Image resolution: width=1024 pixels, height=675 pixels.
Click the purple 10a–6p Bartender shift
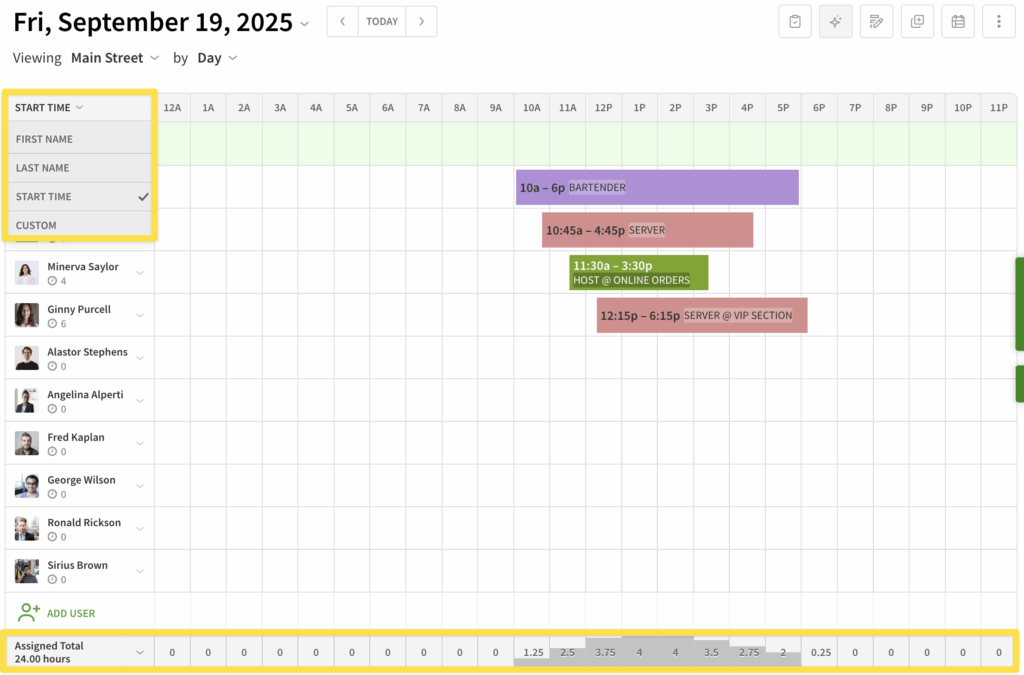pyautogui.click(x=657, y=187)
